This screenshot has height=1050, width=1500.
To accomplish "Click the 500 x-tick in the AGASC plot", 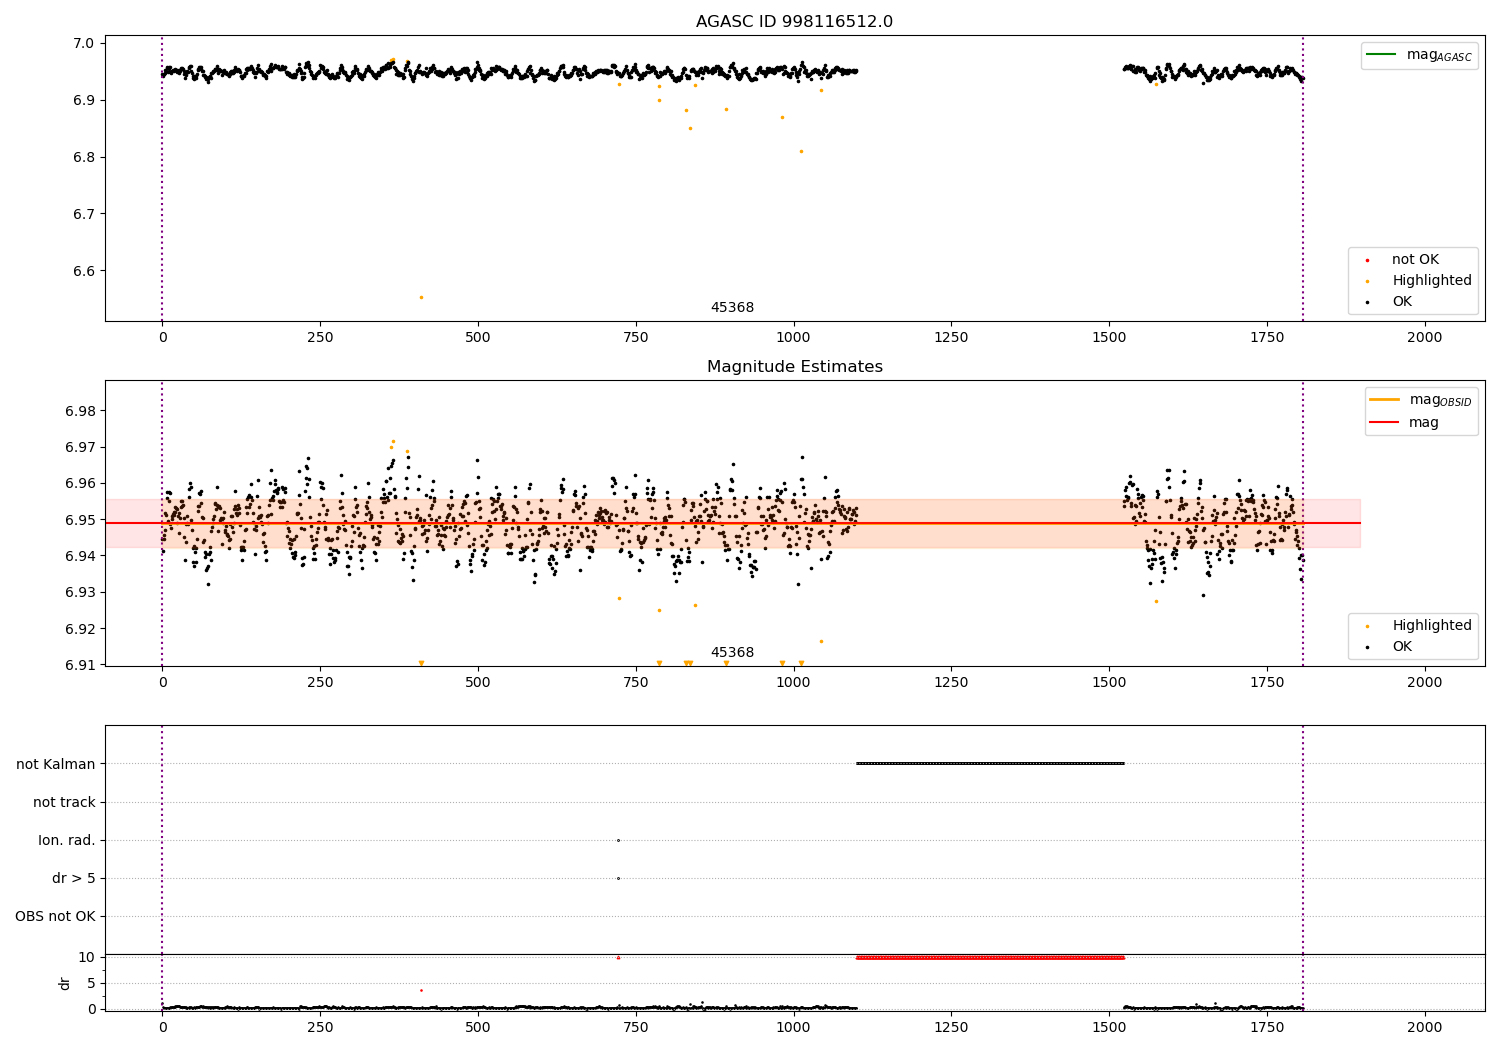I will point(478,337).
